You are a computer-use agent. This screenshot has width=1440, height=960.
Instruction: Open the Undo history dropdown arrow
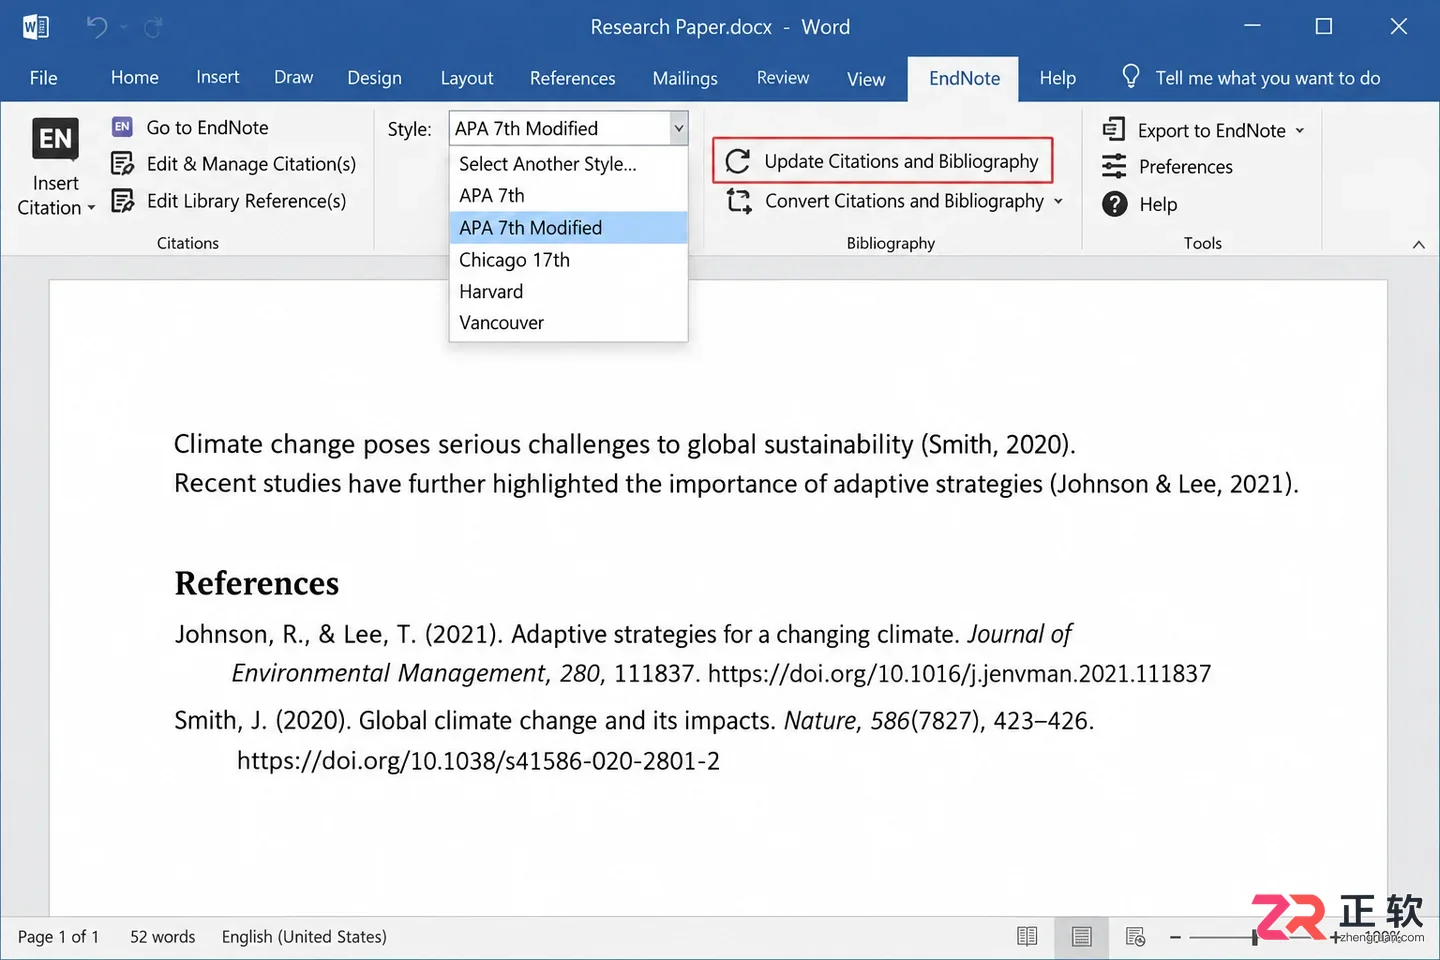(123, 27)
